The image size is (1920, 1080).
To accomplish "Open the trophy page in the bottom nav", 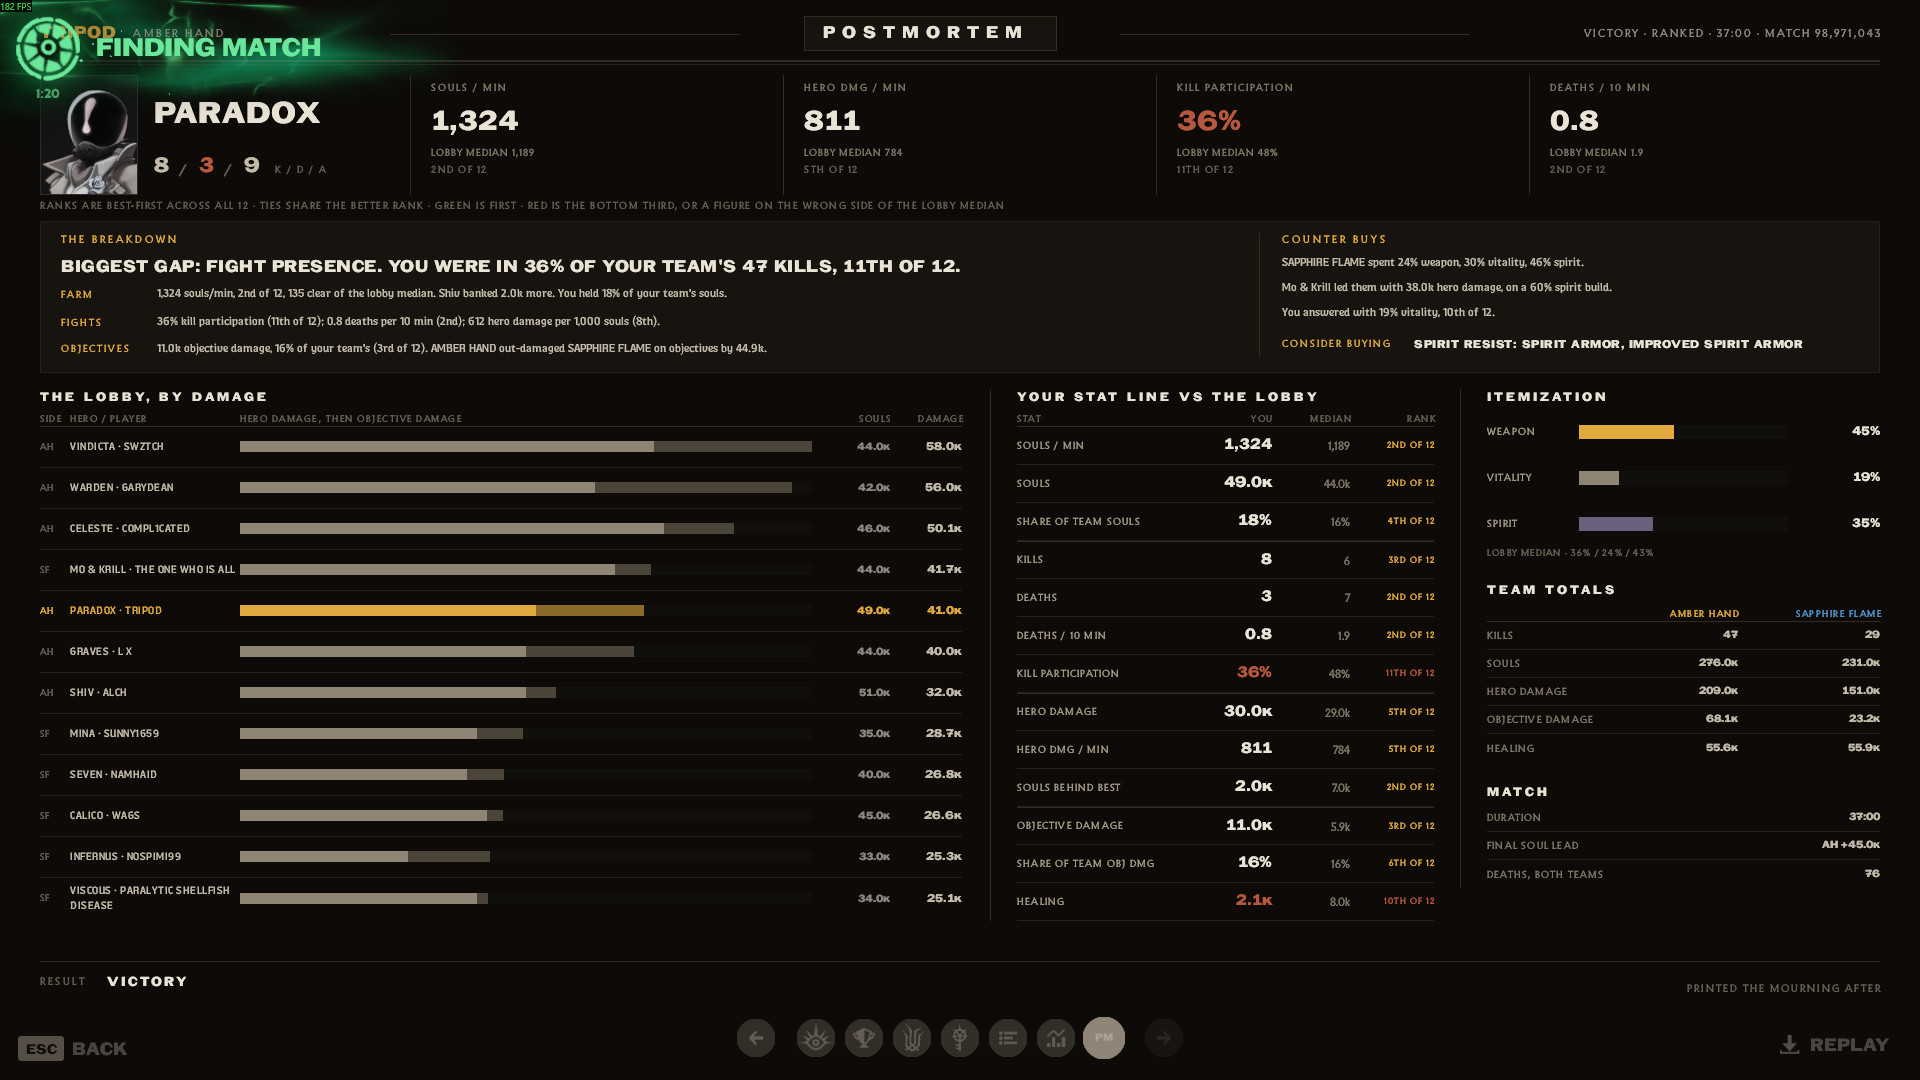I will pyautogui.click(x=864, y=1038).
